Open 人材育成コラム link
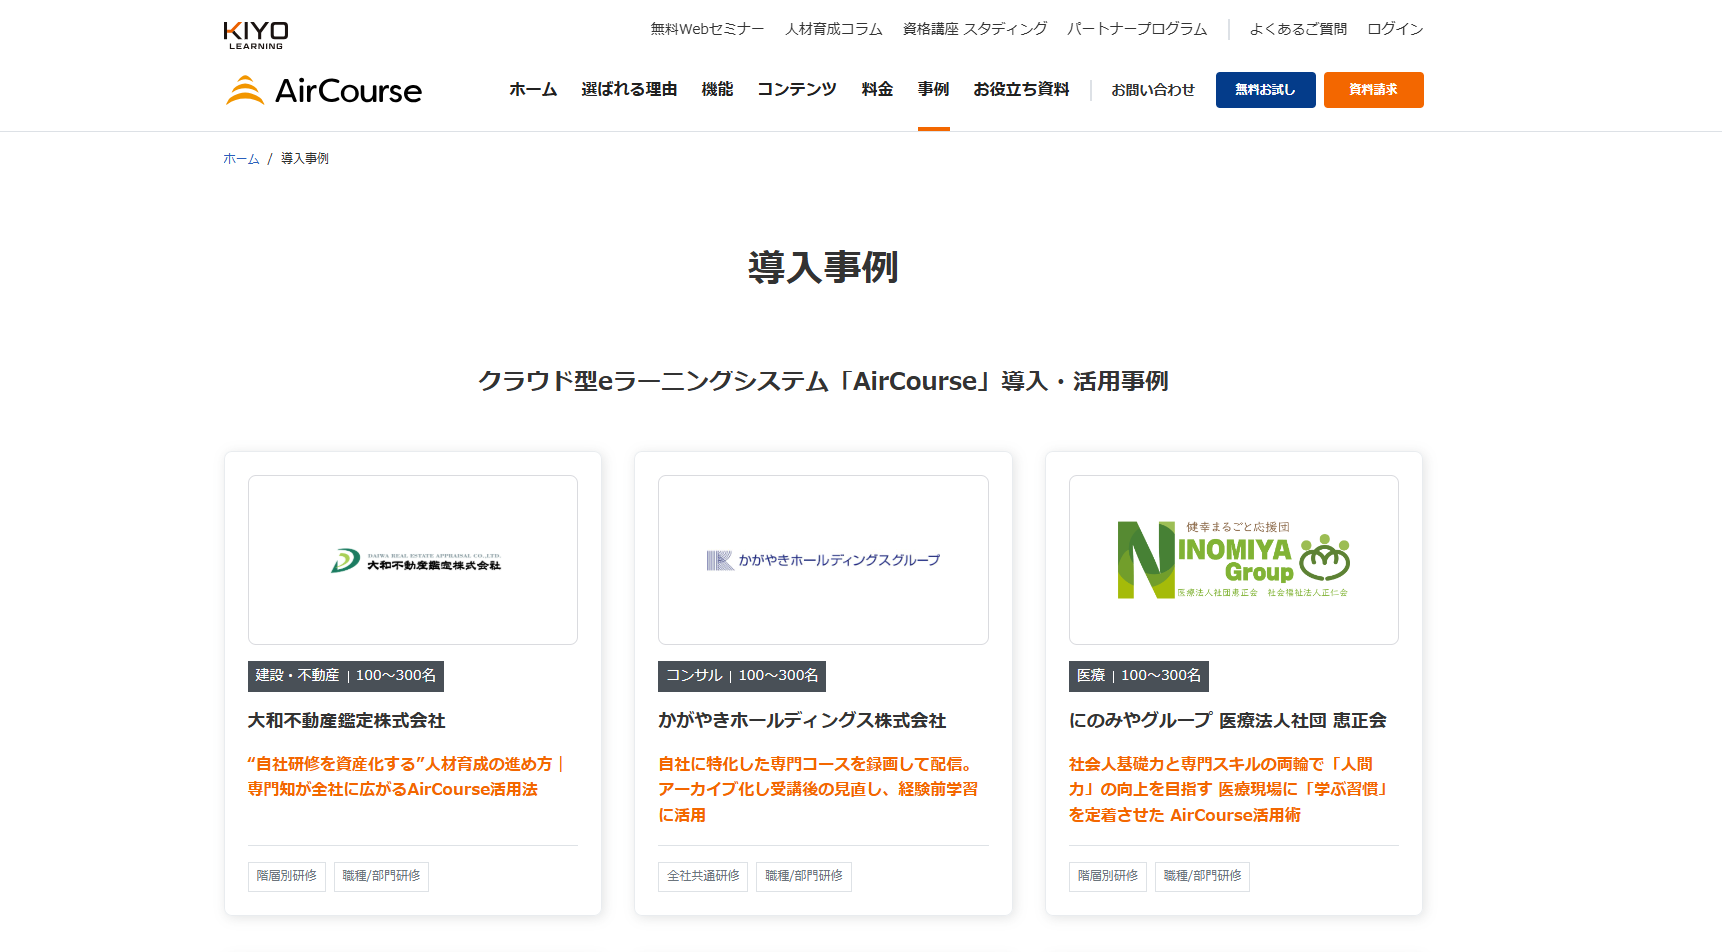1722x952 pixels. pos(834,29)
